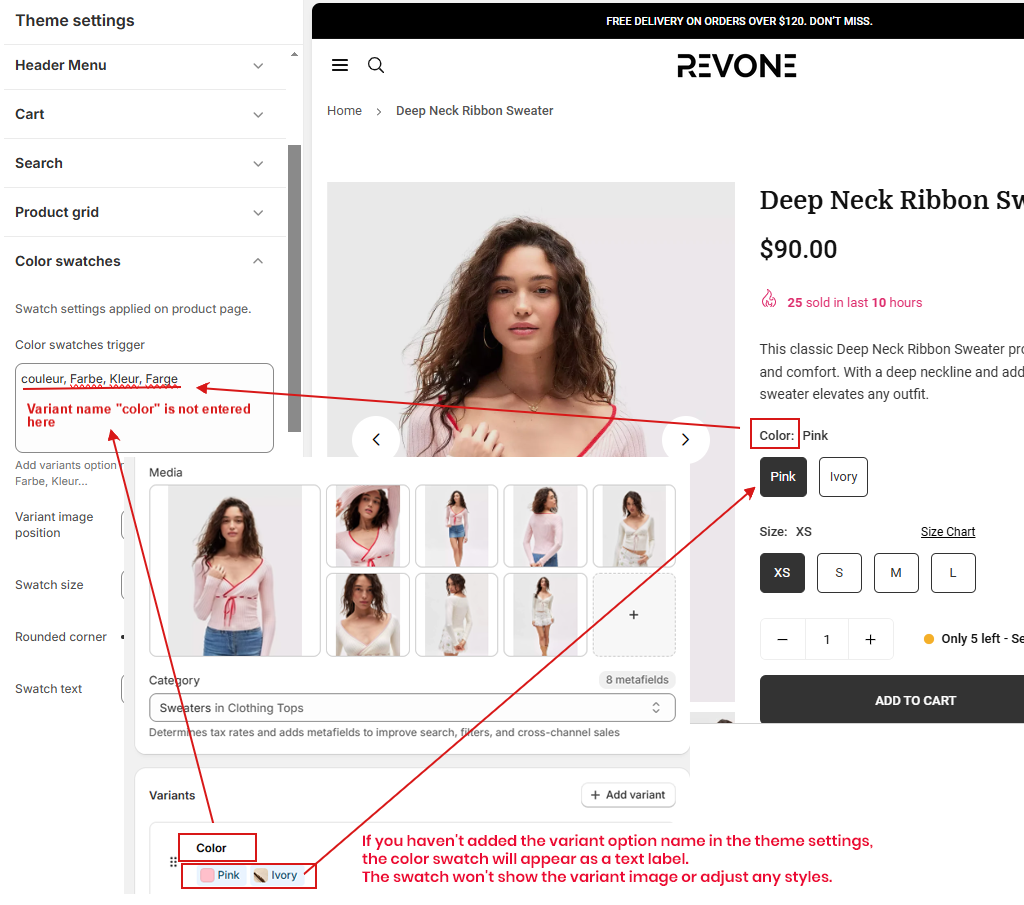1024x905 pixels.
Task: Choose size M option
Action: click(896, 573)
